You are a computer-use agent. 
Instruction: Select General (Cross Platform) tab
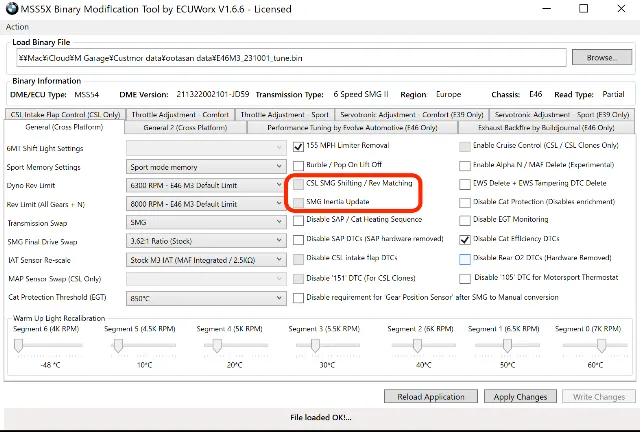[64, 127]
